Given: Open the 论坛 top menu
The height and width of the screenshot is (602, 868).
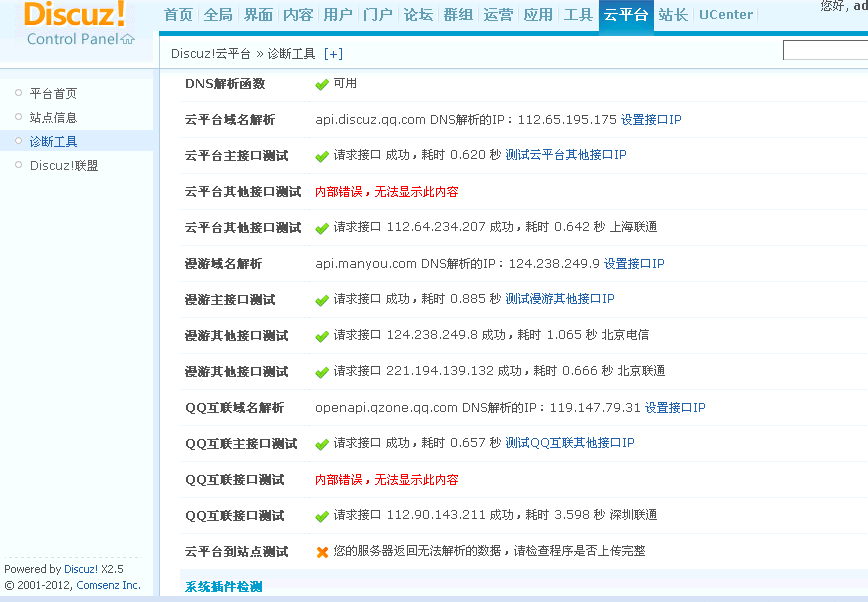Looking at the screenshot, I should pyautogui.click(x=418, y=15).
